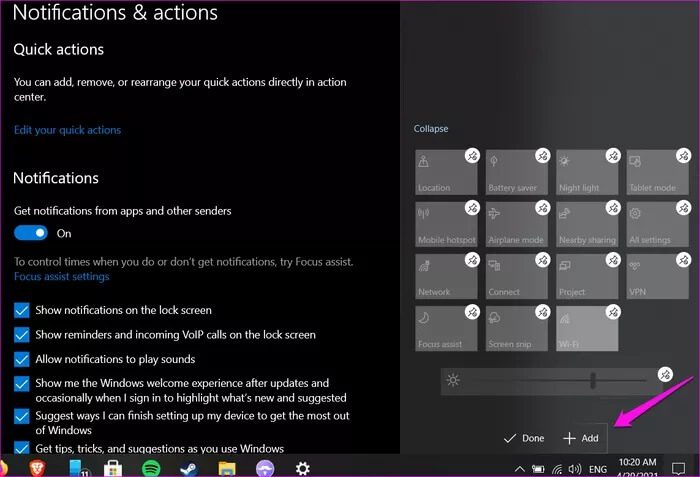Open the Settings gear in taskbar
Screen dimensions: 700x477
pyautogui.click(x=303, y=469)
